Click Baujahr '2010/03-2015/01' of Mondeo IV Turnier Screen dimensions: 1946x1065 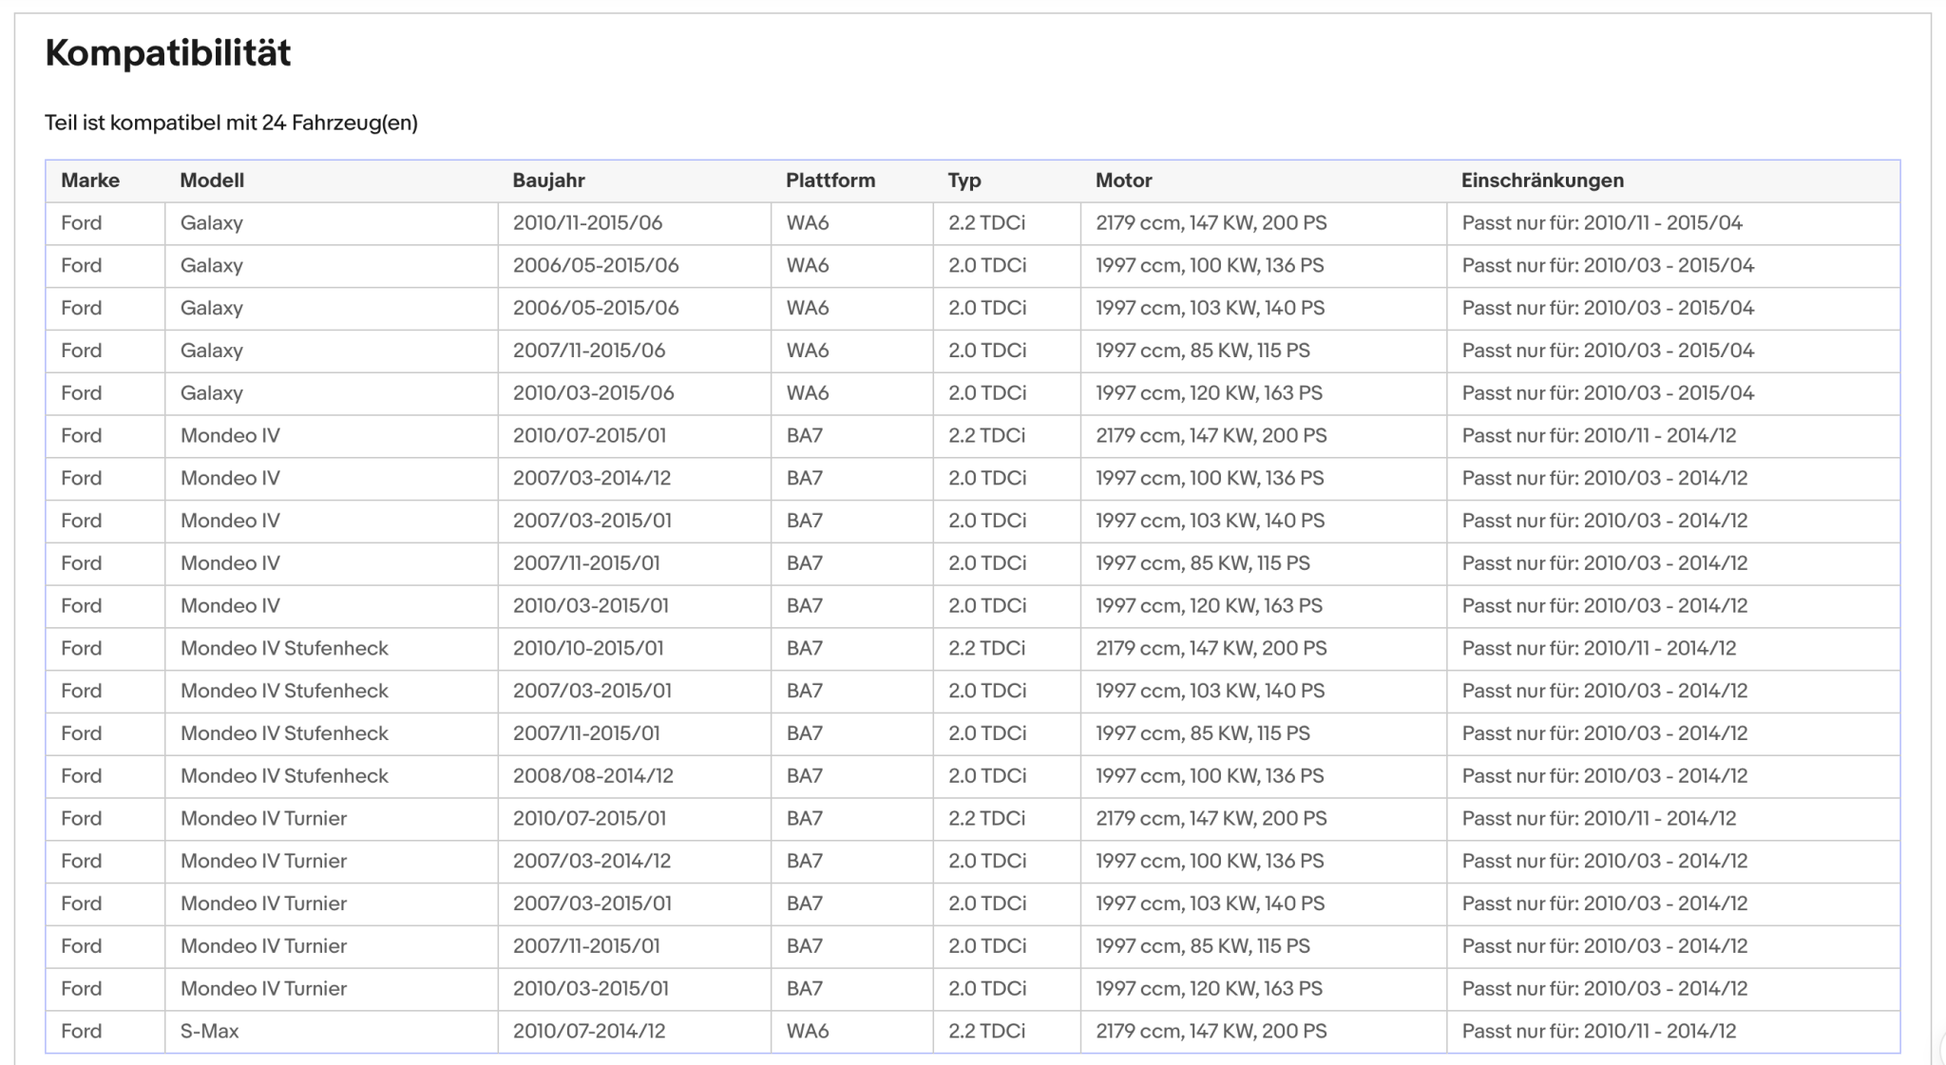pos(591,988)
